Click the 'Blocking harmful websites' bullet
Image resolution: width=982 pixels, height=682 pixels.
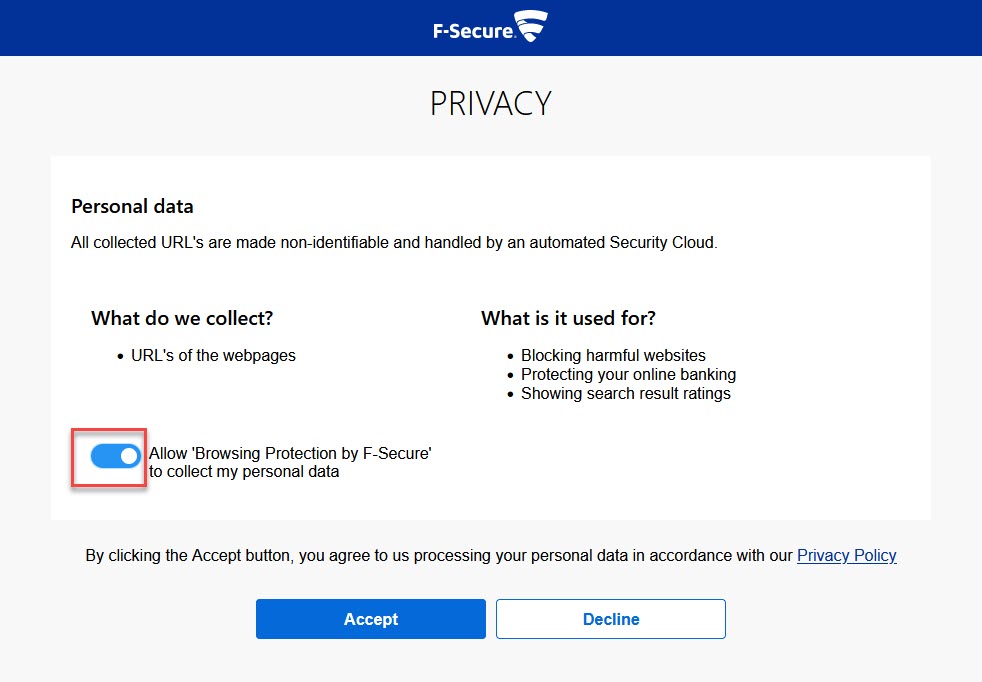(613, 355)
